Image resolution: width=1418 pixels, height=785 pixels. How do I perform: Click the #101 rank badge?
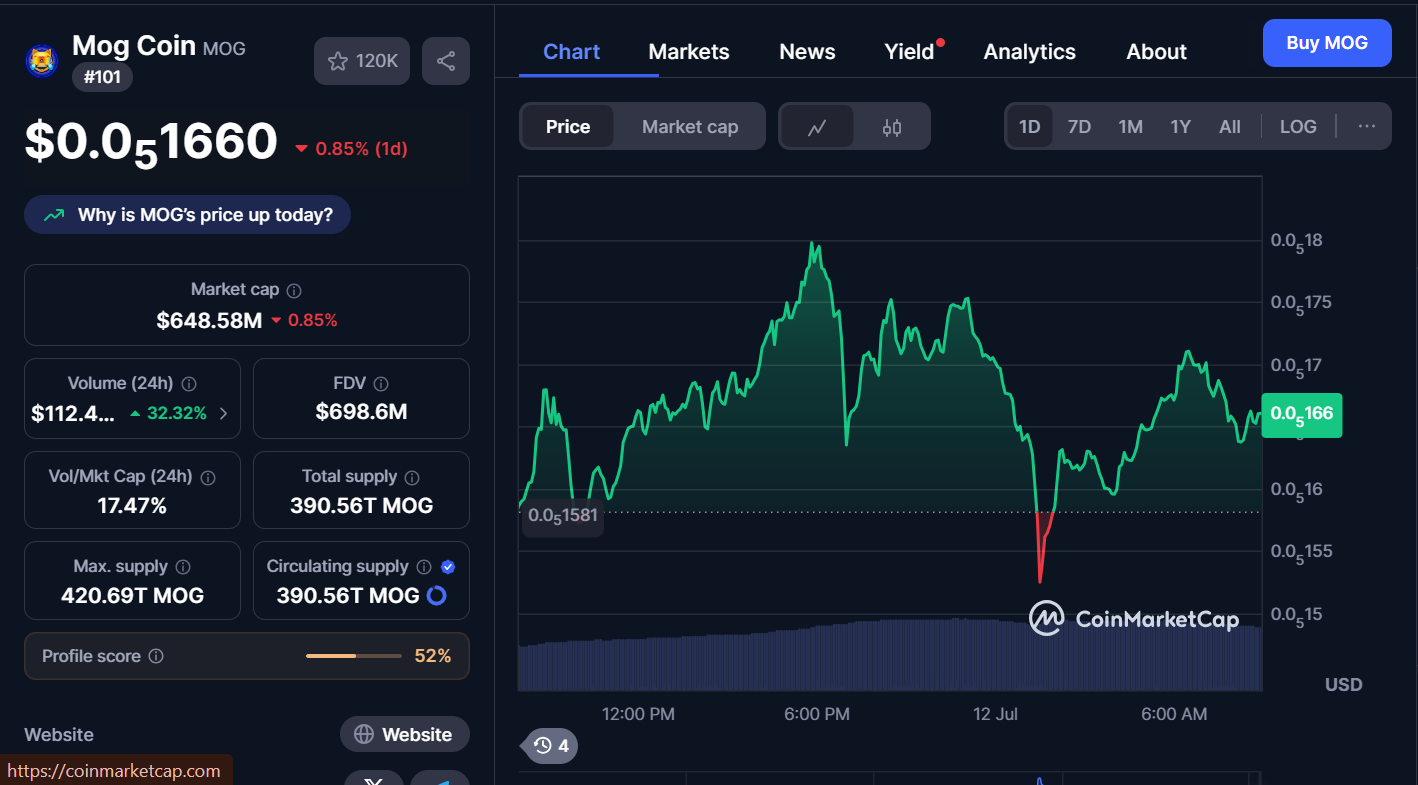coord(102,77)
